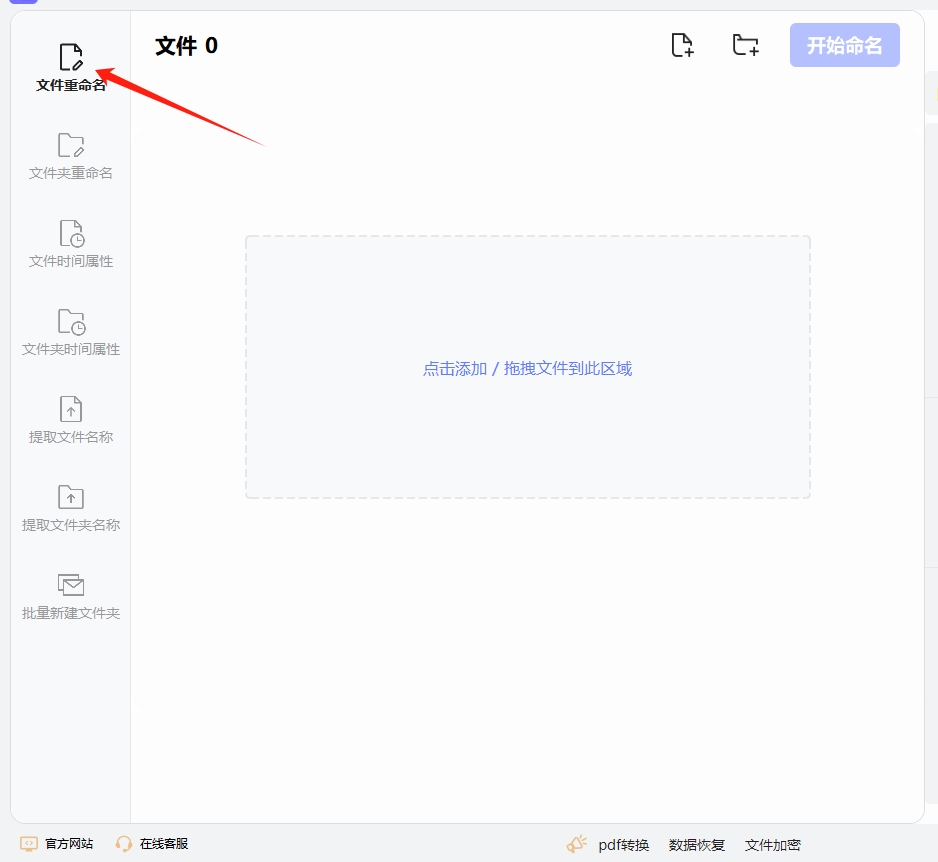Viewport: 938px width, 862px height.
Task: Open the 提取文件名称 sidebar icon
Action: (x=71, y=409)
